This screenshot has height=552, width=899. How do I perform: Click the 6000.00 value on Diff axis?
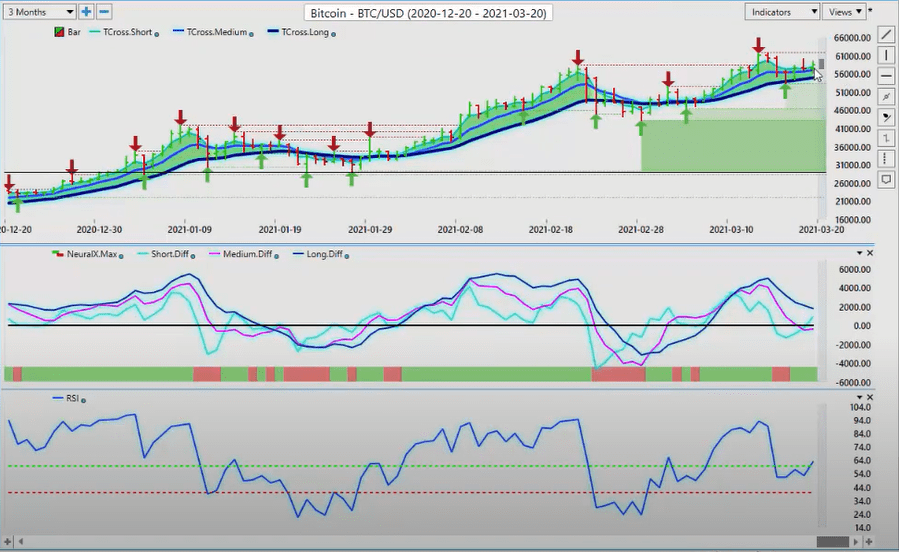pos(854,269)
